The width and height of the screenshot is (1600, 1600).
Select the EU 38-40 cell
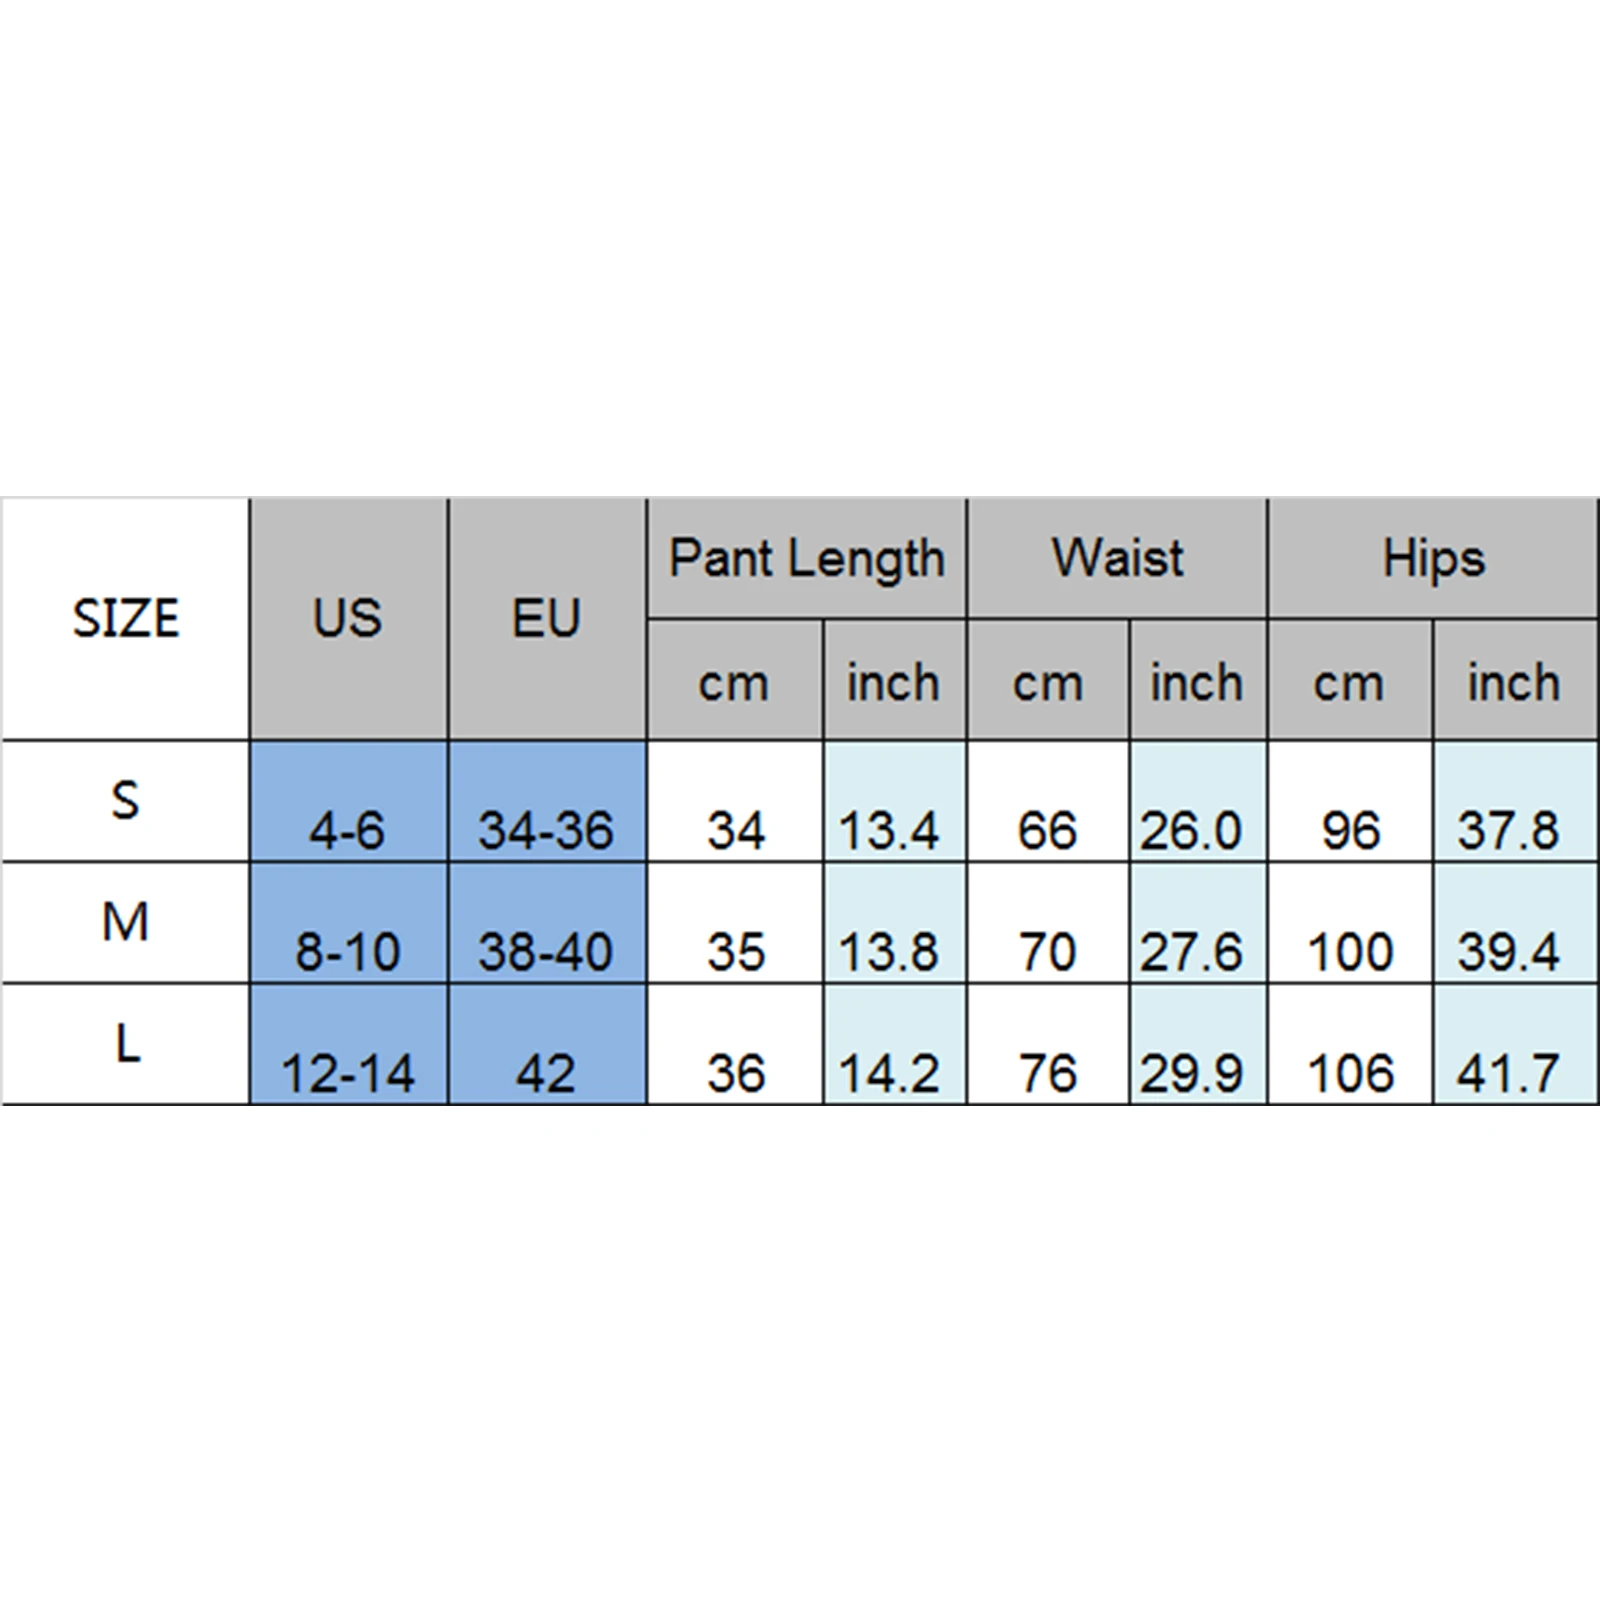[546, 950]
